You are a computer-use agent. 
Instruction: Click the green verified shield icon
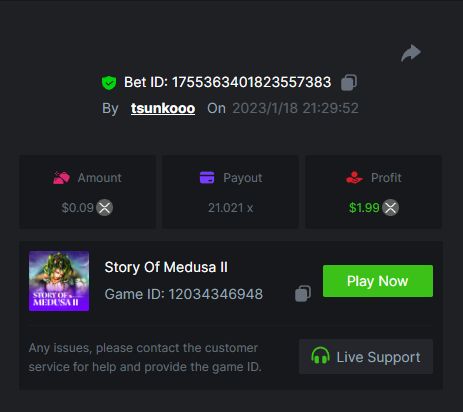tap(109, 83)
